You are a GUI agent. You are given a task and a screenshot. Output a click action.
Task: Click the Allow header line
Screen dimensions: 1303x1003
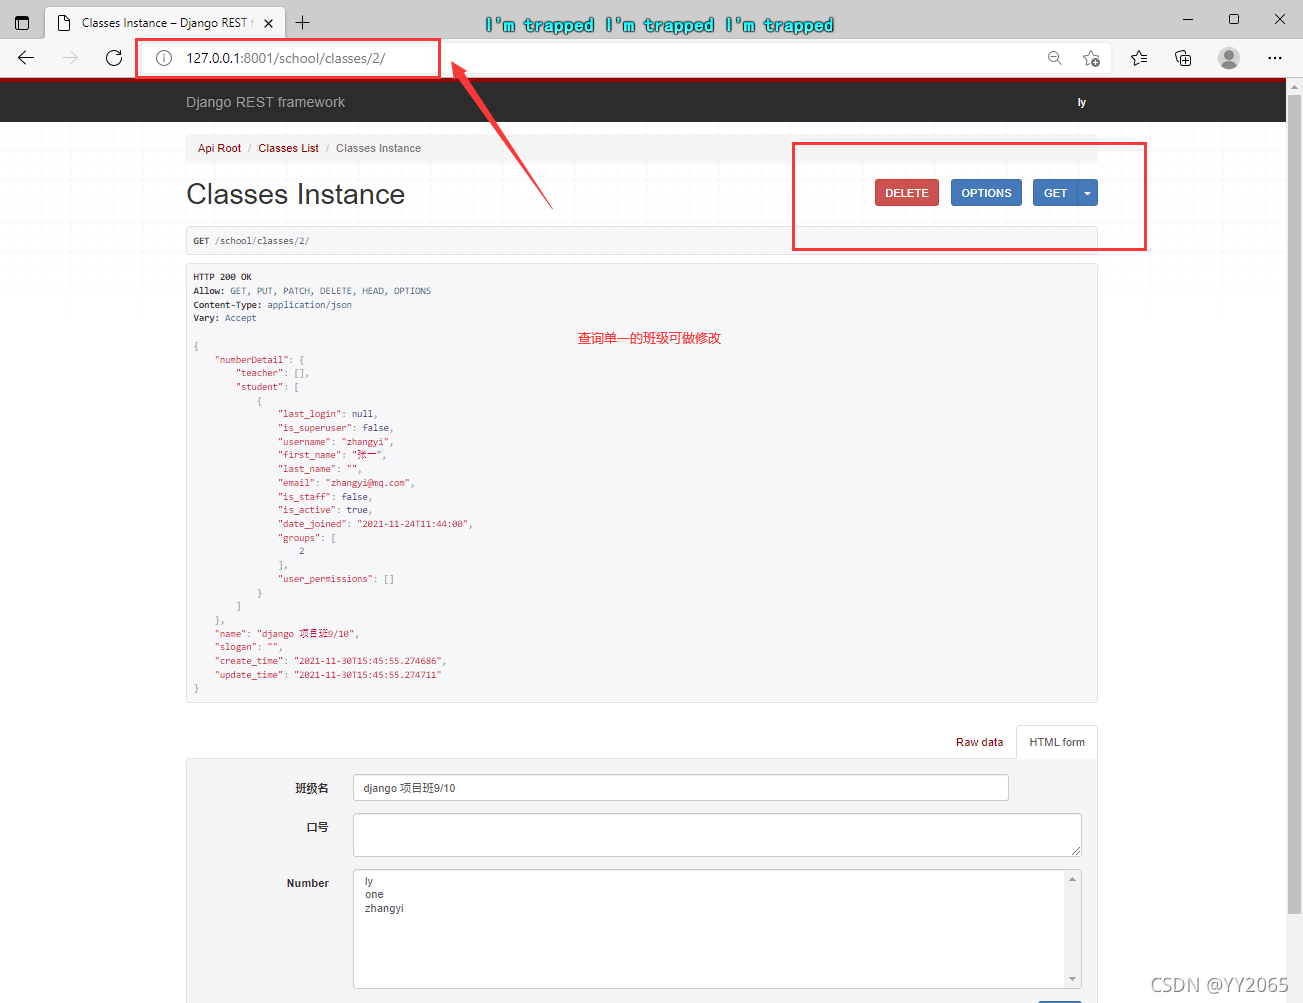click(x=312, y=291)
